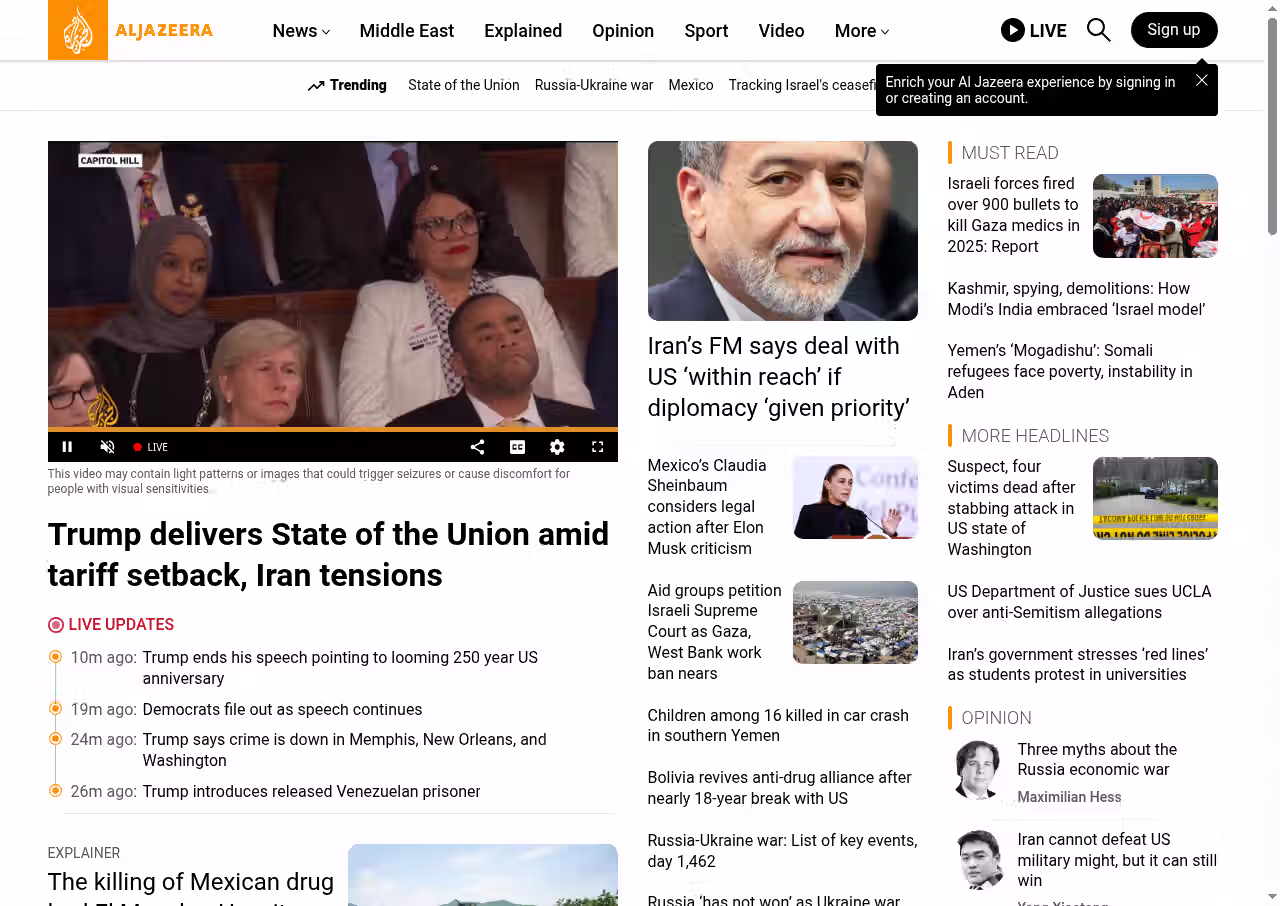The height and width of the screenshot is (906, 1280).
Task: Click the Trending arrow icon
Action: point(316,86)
